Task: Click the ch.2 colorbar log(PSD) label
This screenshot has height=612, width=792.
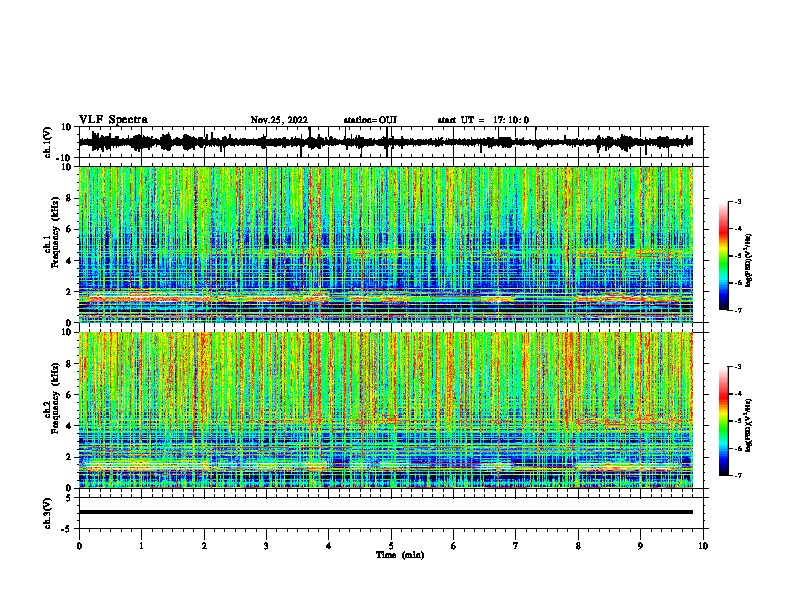Action: click(x=748, y=426)
